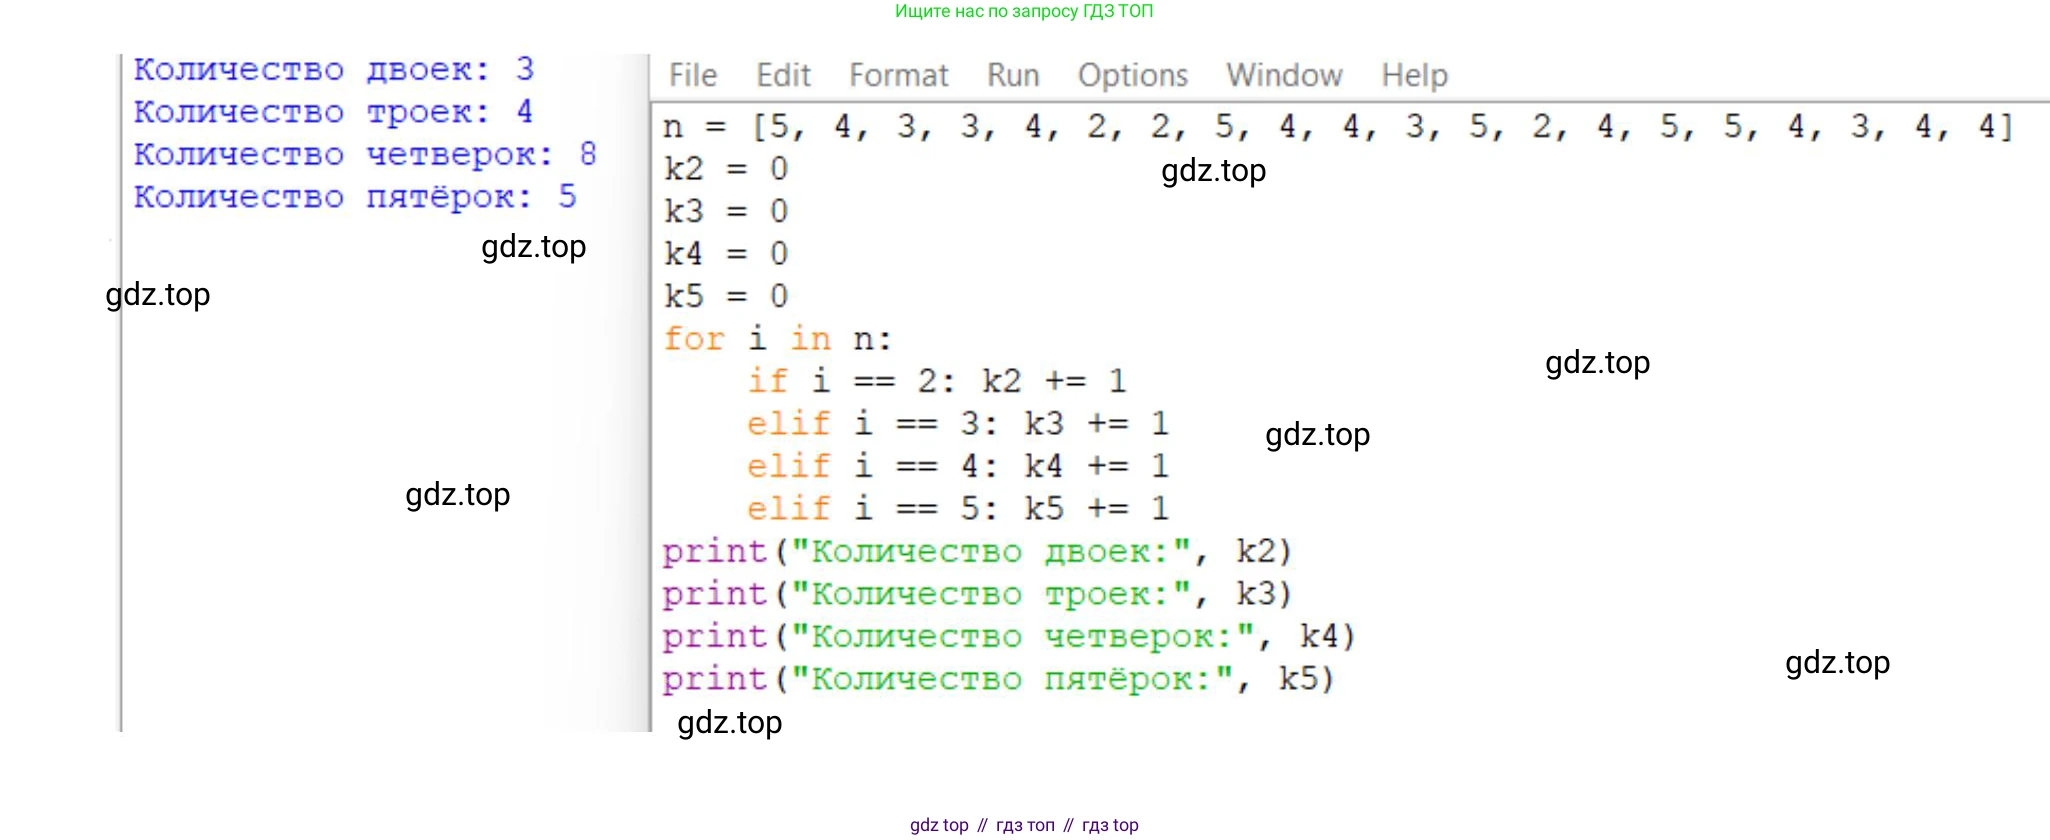
Task: Click output line 'Количество пятёрок: 5'
Action: pyautogui.click(x=356, y=196)
